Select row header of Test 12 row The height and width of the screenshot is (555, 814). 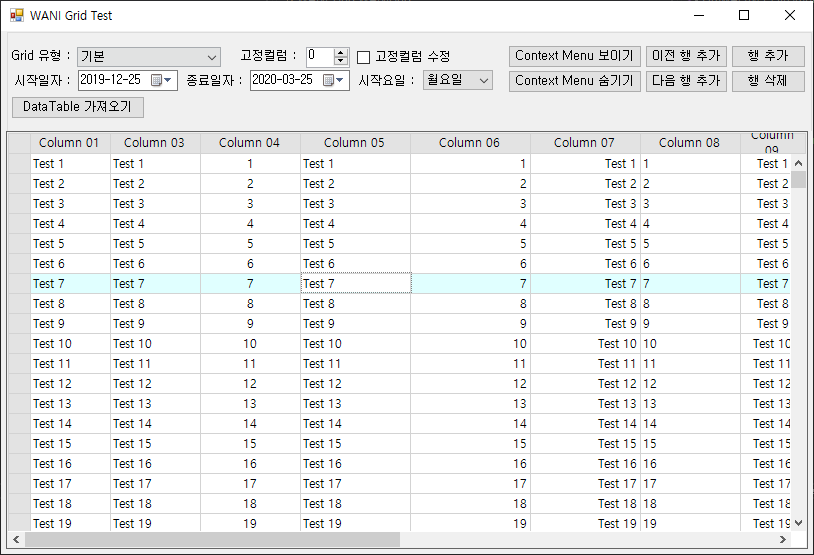tap(19, 384)
